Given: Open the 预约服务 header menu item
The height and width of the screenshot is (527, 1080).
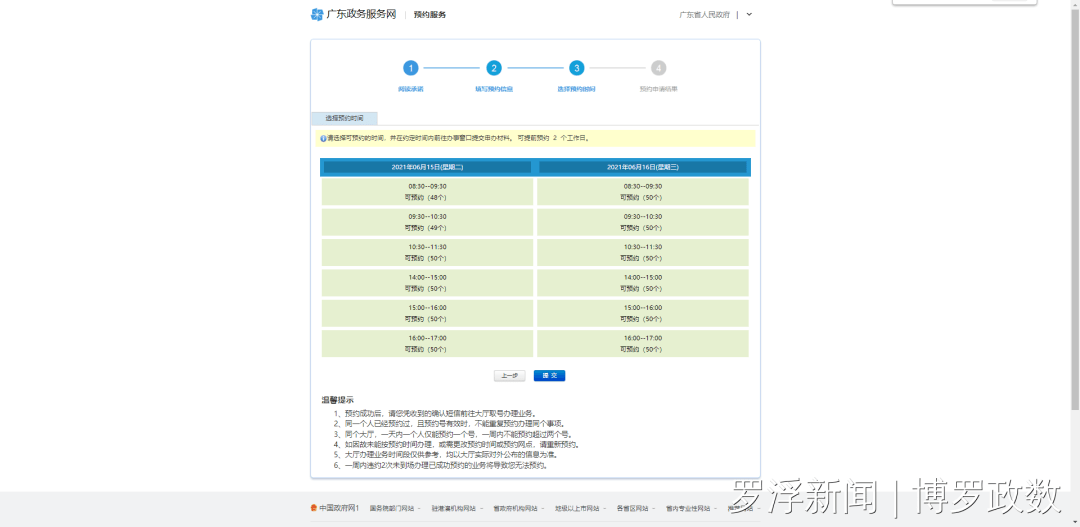Looking at the screenshot, I should (x=430, y=14).
